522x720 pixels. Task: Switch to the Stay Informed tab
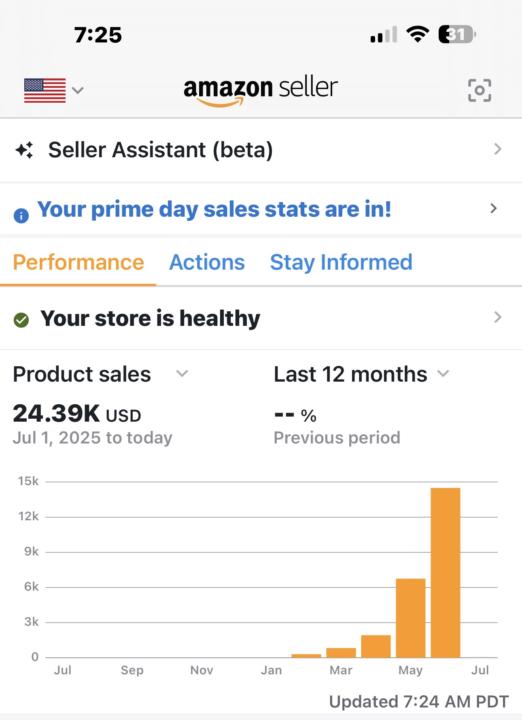(x=341, y=262)
